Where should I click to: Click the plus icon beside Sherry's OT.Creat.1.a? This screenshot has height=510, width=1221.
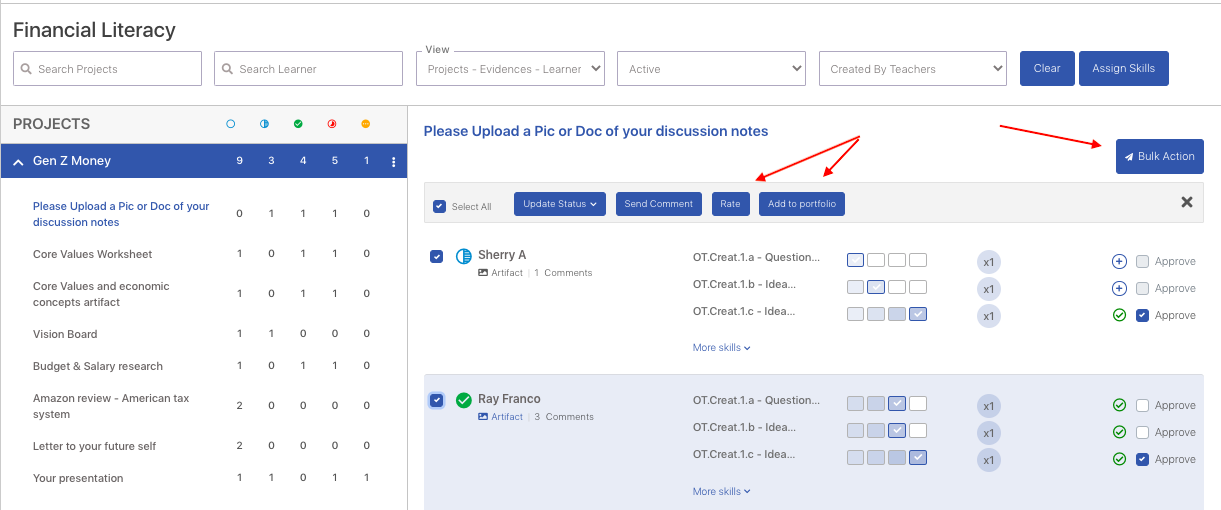1119,261
